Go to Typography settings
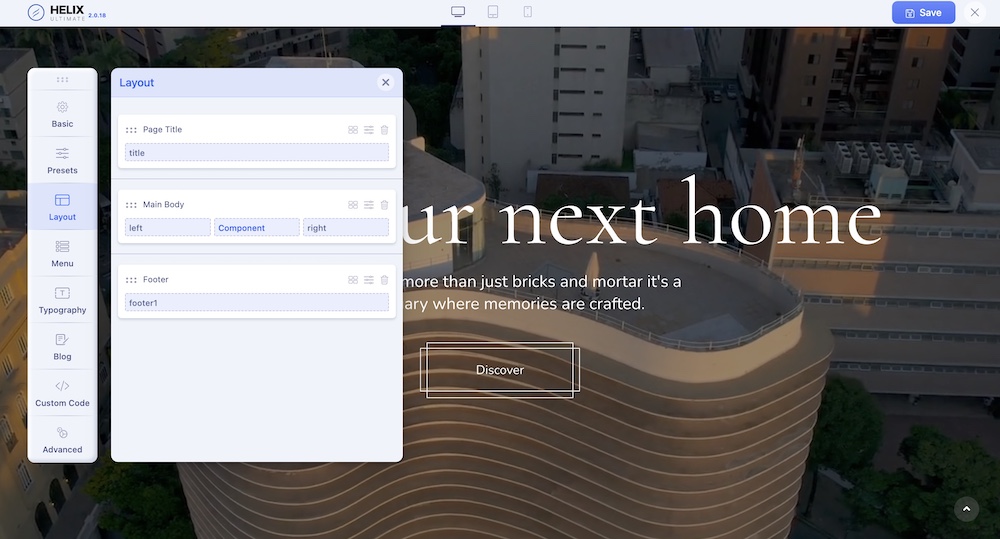Image resolution: width=1000 pixels, height=539 pixels. [62, 300]
